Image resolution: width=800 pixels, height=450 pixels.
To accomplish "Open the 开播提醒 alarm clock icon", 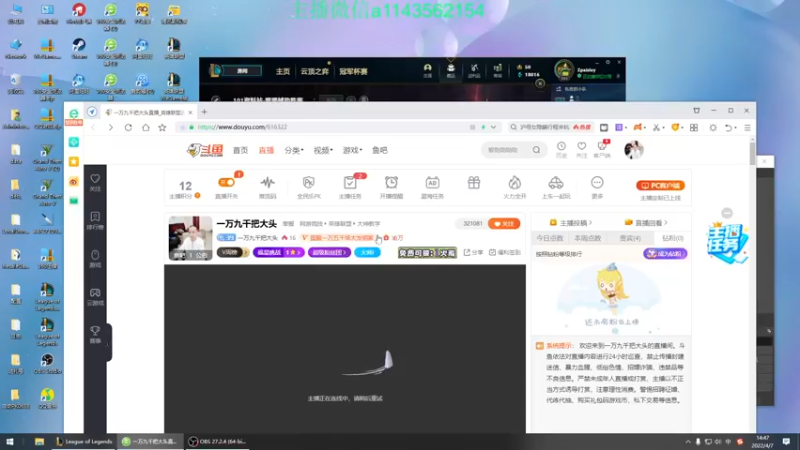I will (391, 183).
